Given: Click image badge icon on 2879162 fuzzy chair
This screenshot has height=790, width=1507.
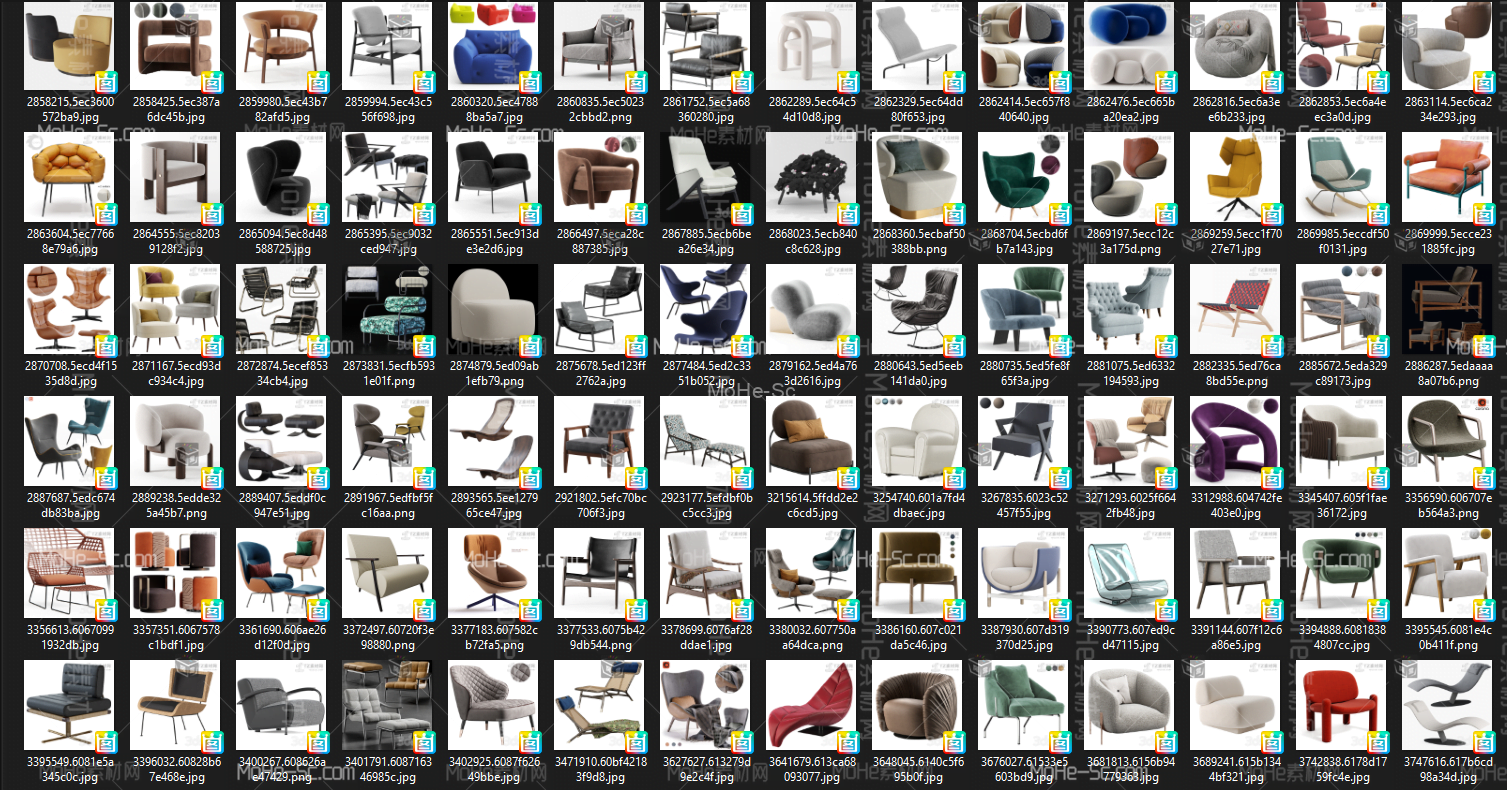Looking at the screenshot, I should tap(847, 346).
